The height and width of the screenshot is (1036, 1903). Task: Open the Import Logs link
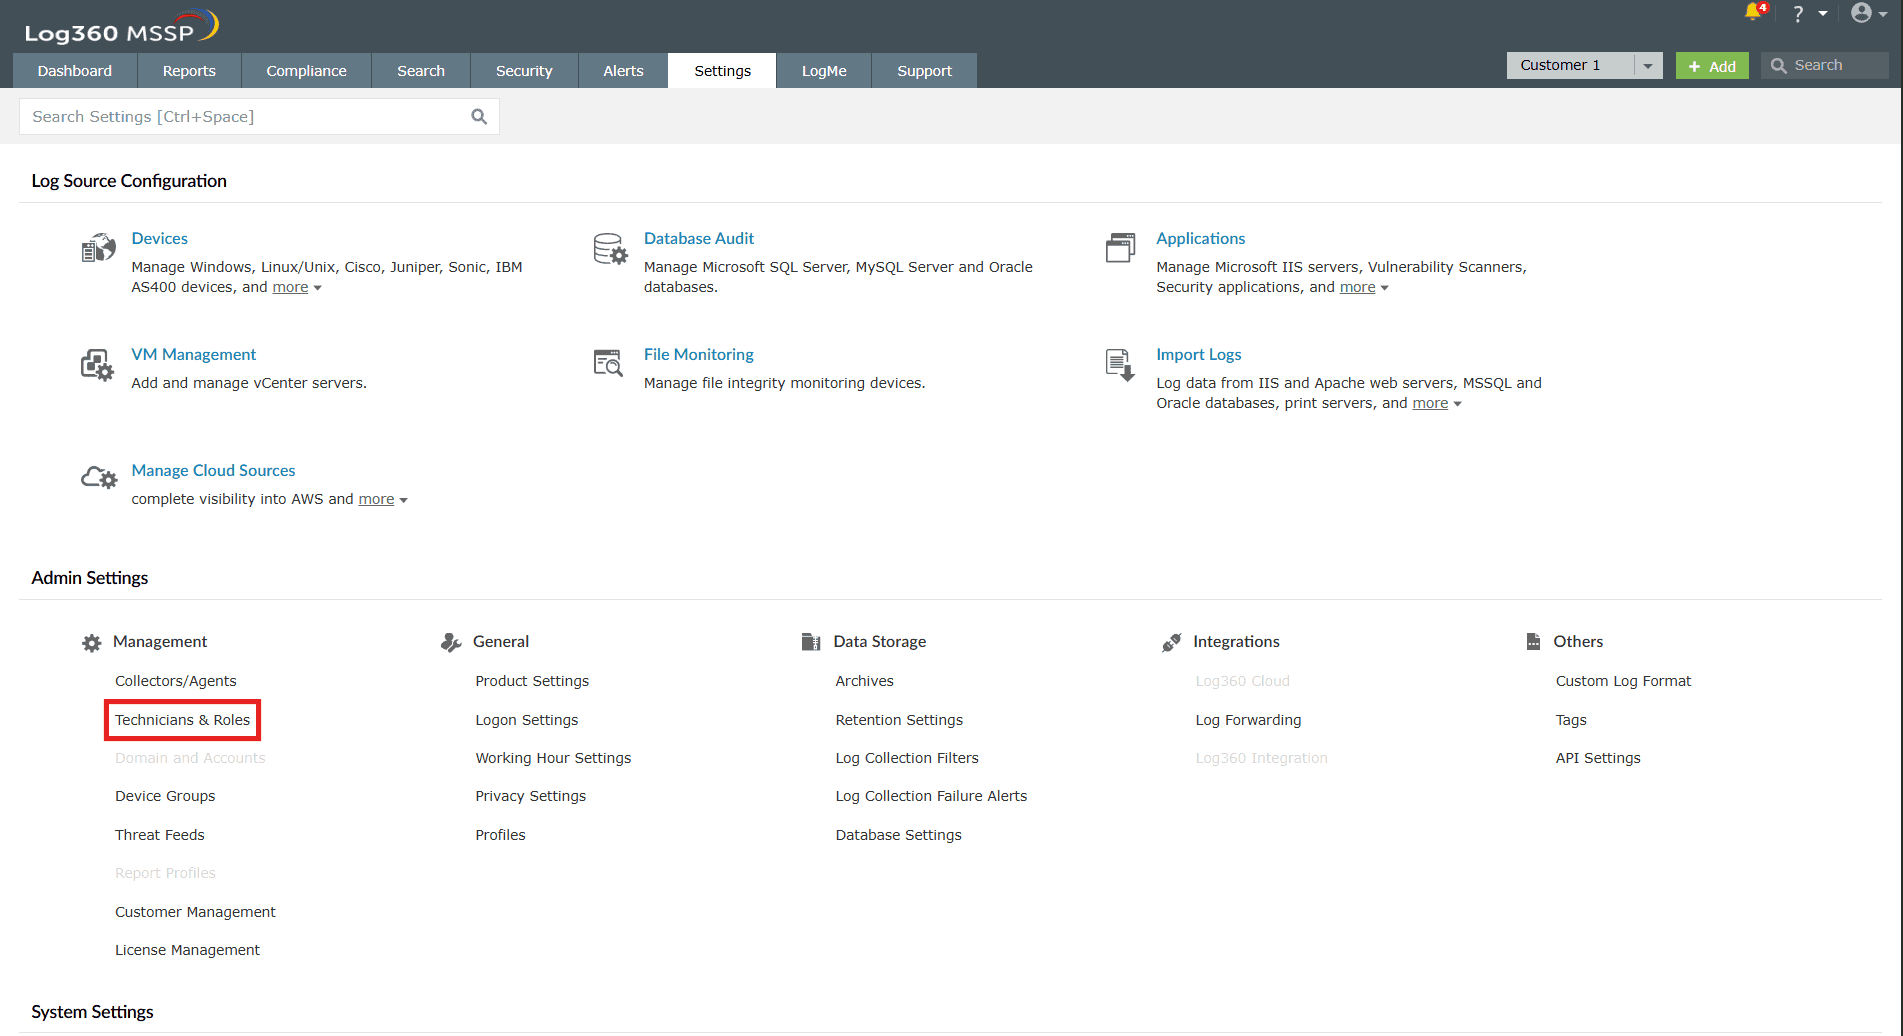(x=1199, y=355)
